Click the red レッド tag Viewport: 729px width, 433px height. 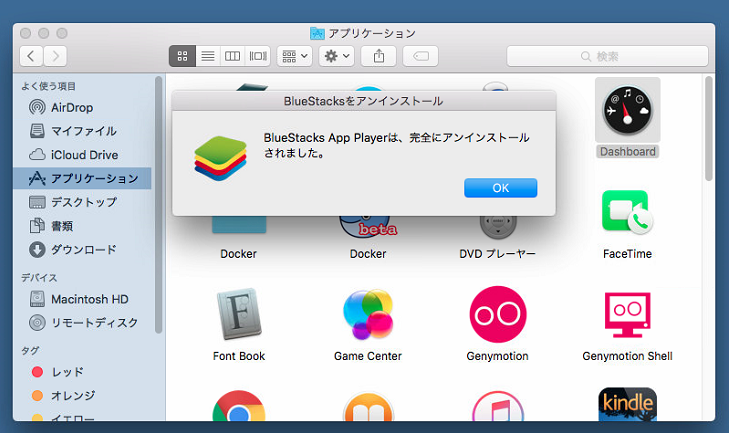click(38, 372)
